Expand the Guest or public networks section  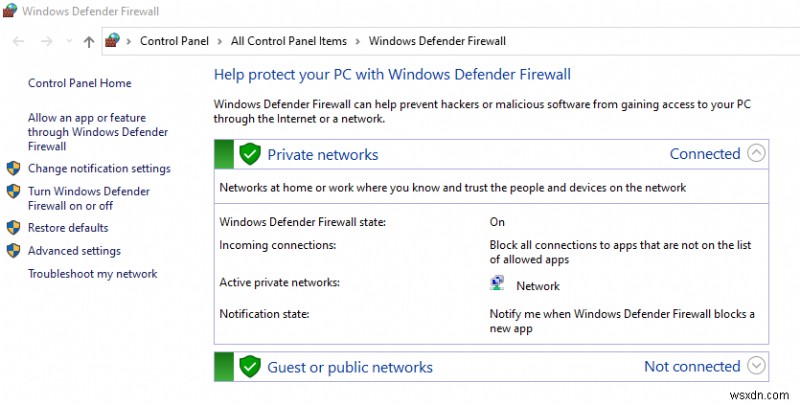[x=756, y=366]
